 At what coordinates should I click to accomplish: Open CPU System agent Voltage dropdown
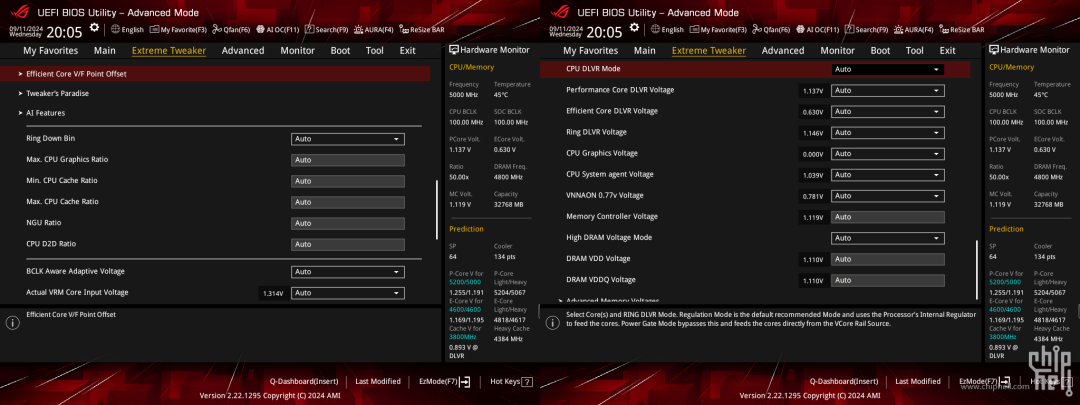[888, 175]
